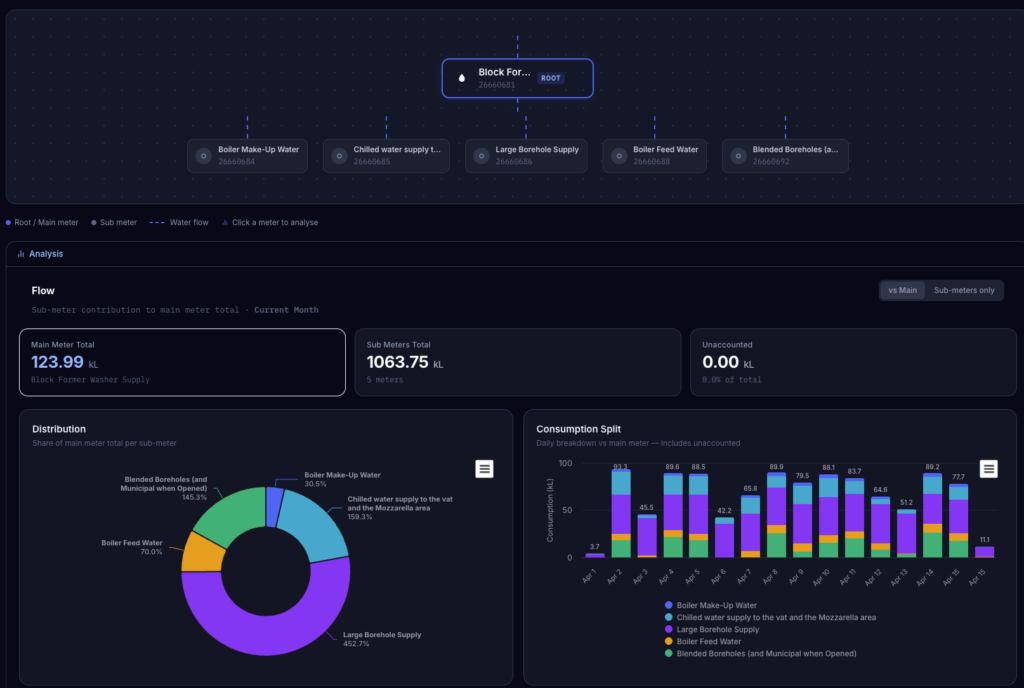Click the Analysis bar chart icon

click(x=21, y=254)
